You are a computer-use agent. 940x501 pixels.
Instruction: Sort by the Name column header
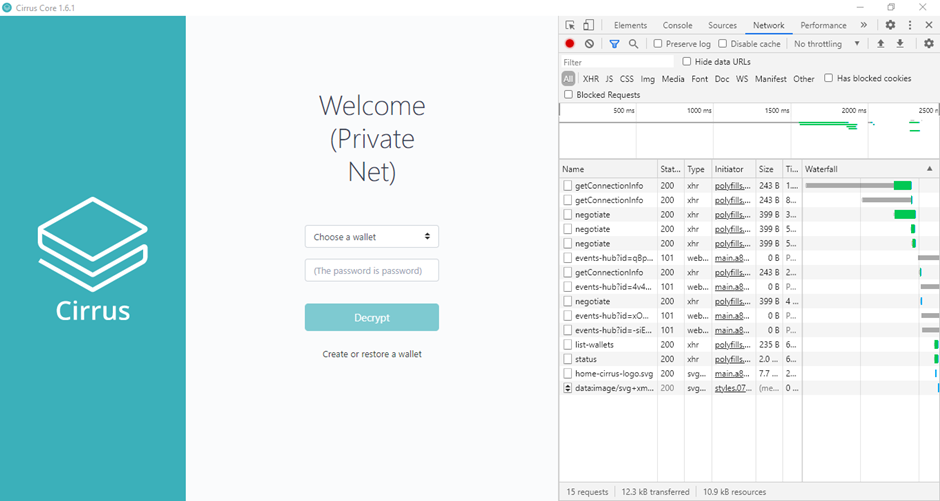[608, 169]
